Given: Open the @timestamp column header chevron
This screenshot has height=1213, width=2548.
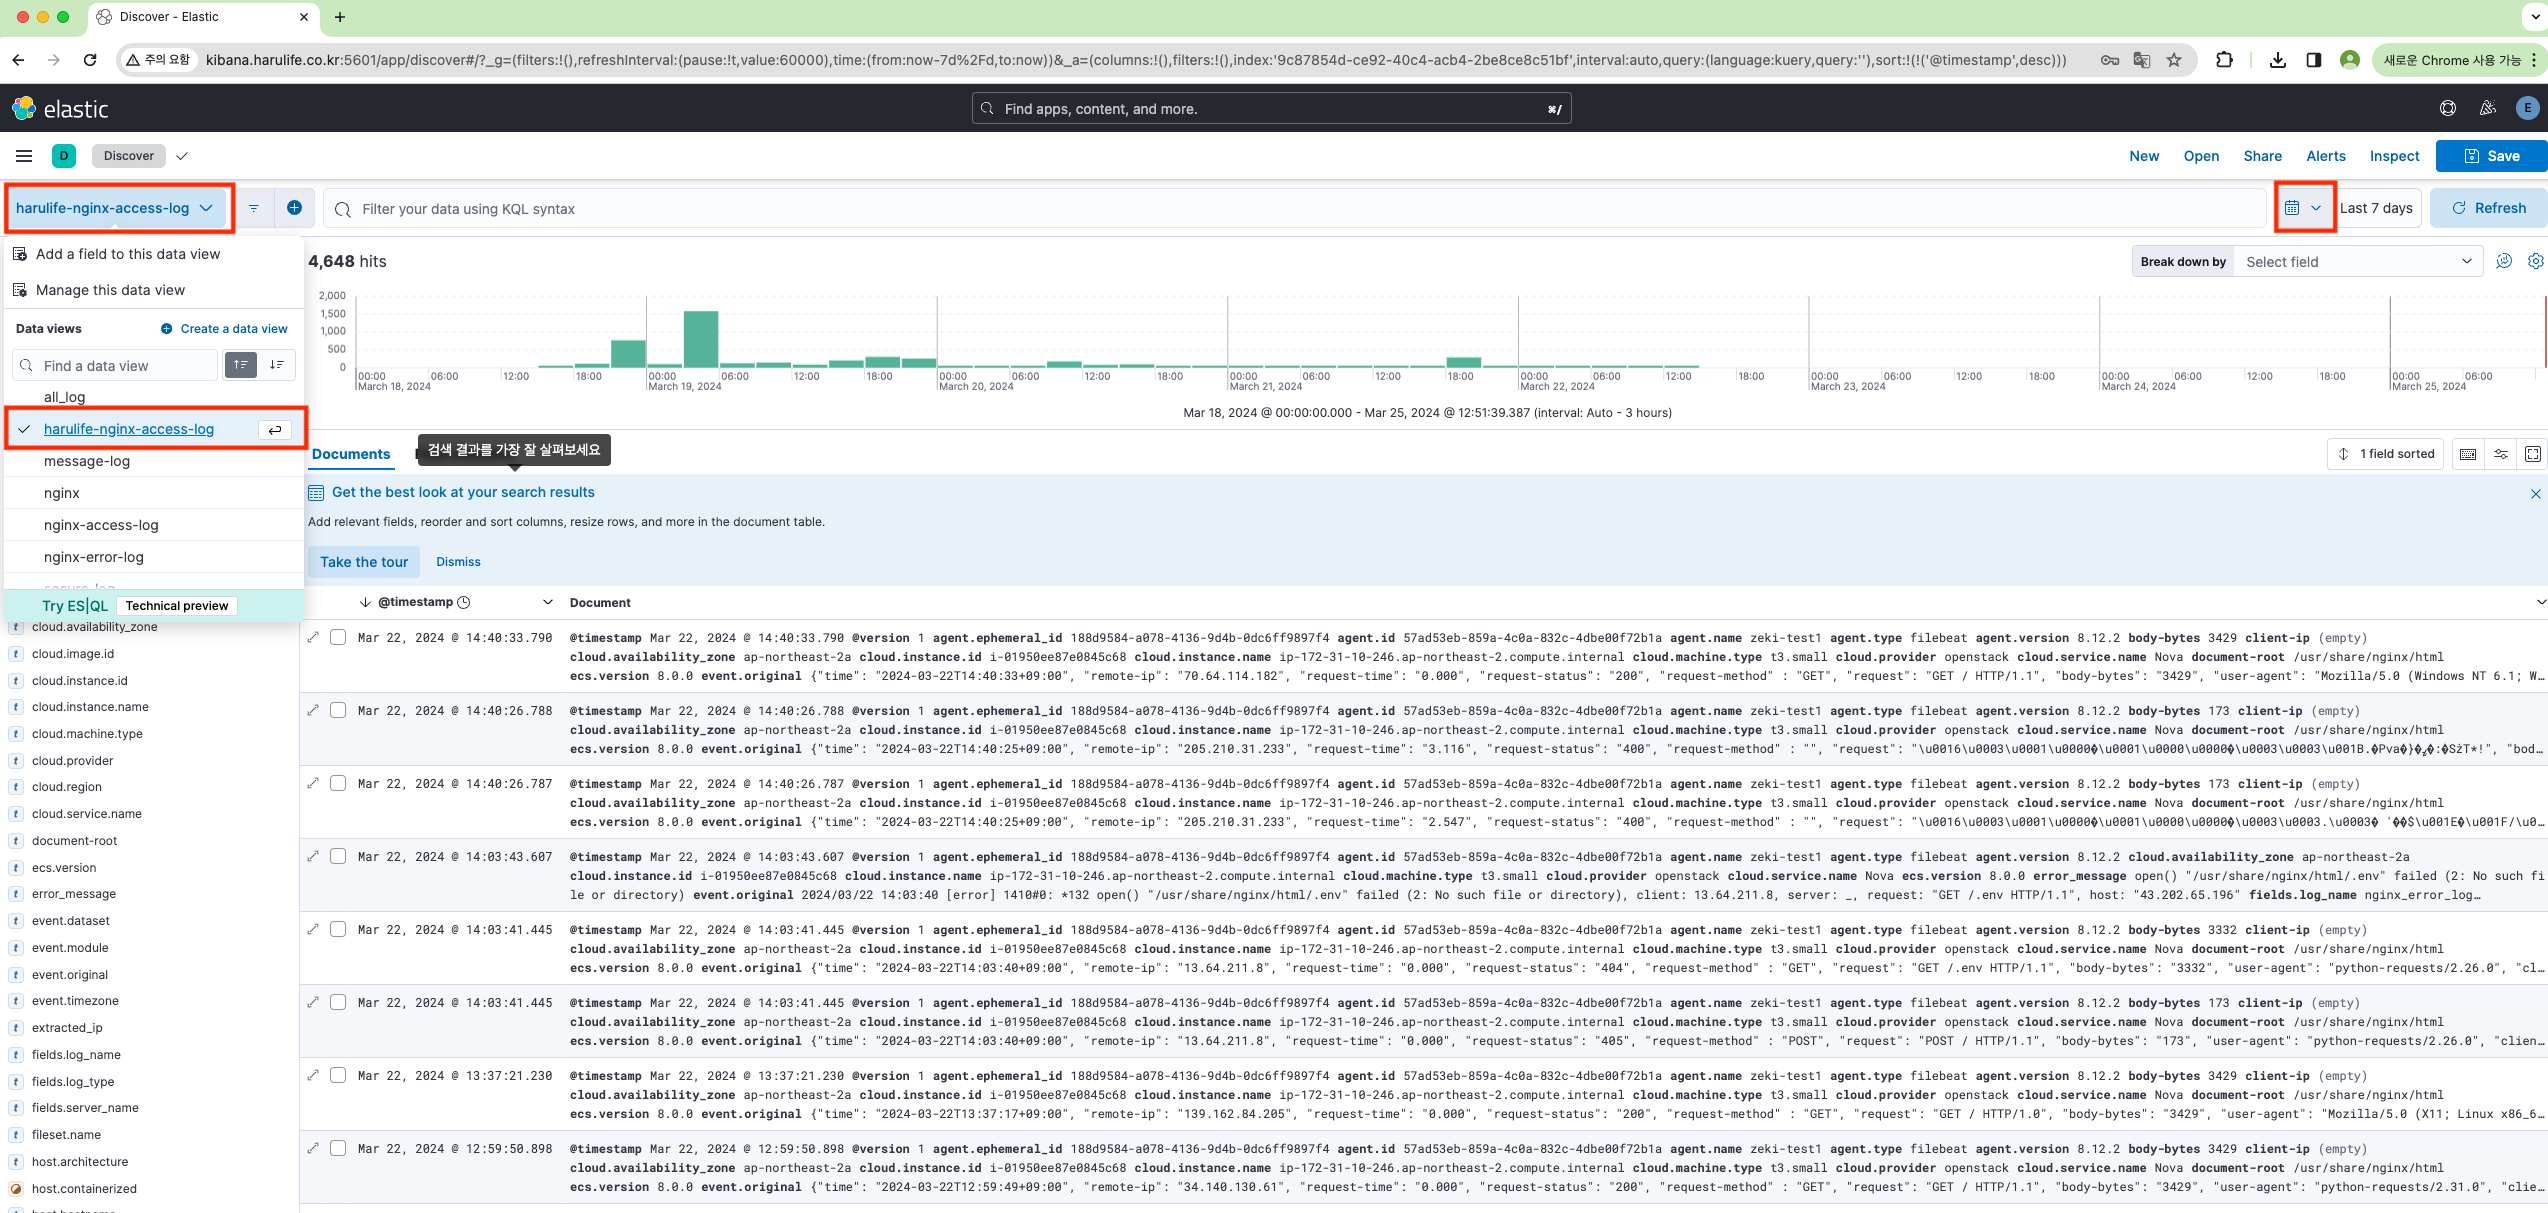Looking at the screenshot, I should click(x=547, y=602).
